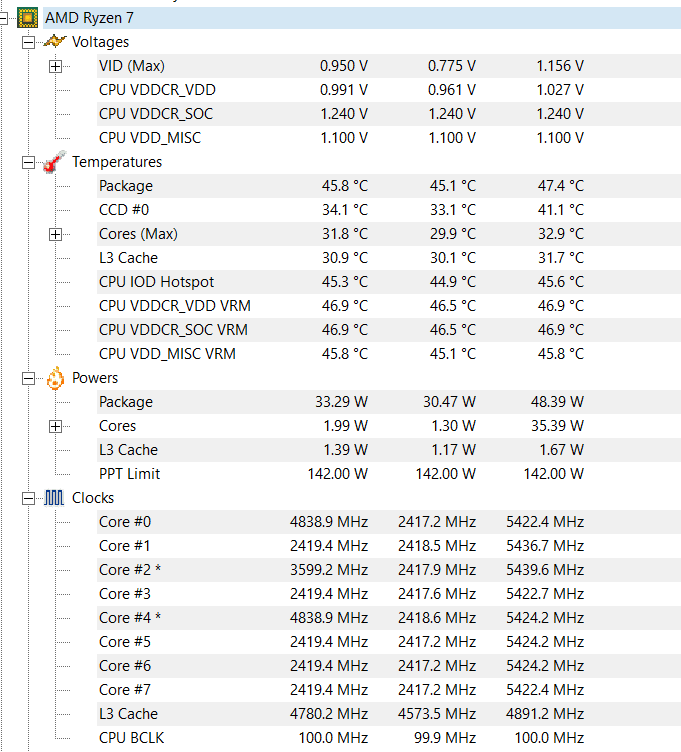Select the Voltages group label
Image resolution: width=681 pixels, height=752 pixels.
[100, 42]
